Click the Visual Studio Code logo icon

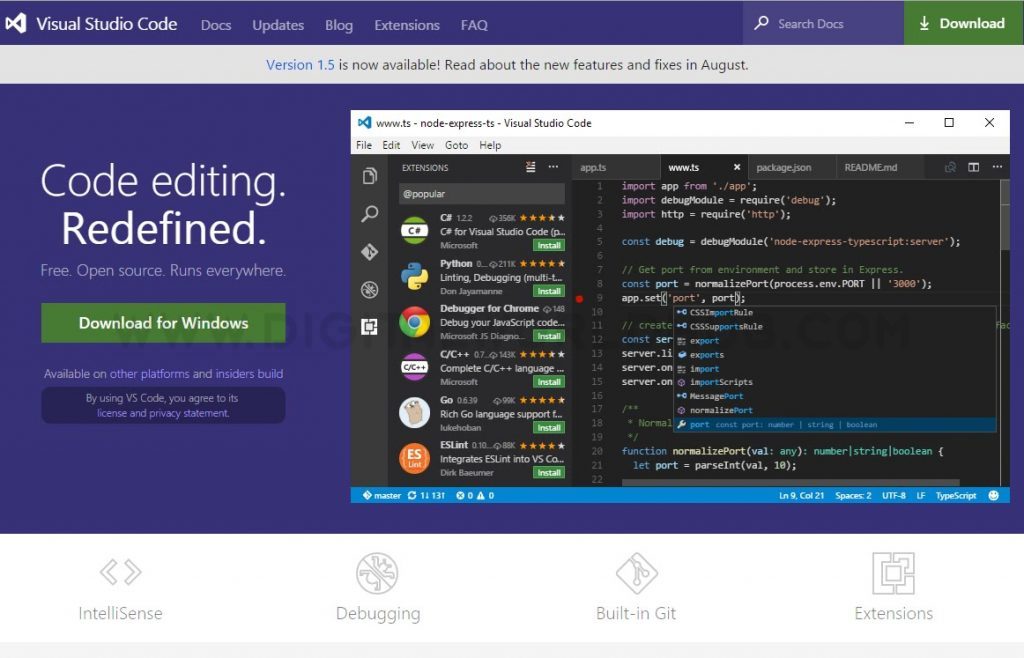(15, 24)
